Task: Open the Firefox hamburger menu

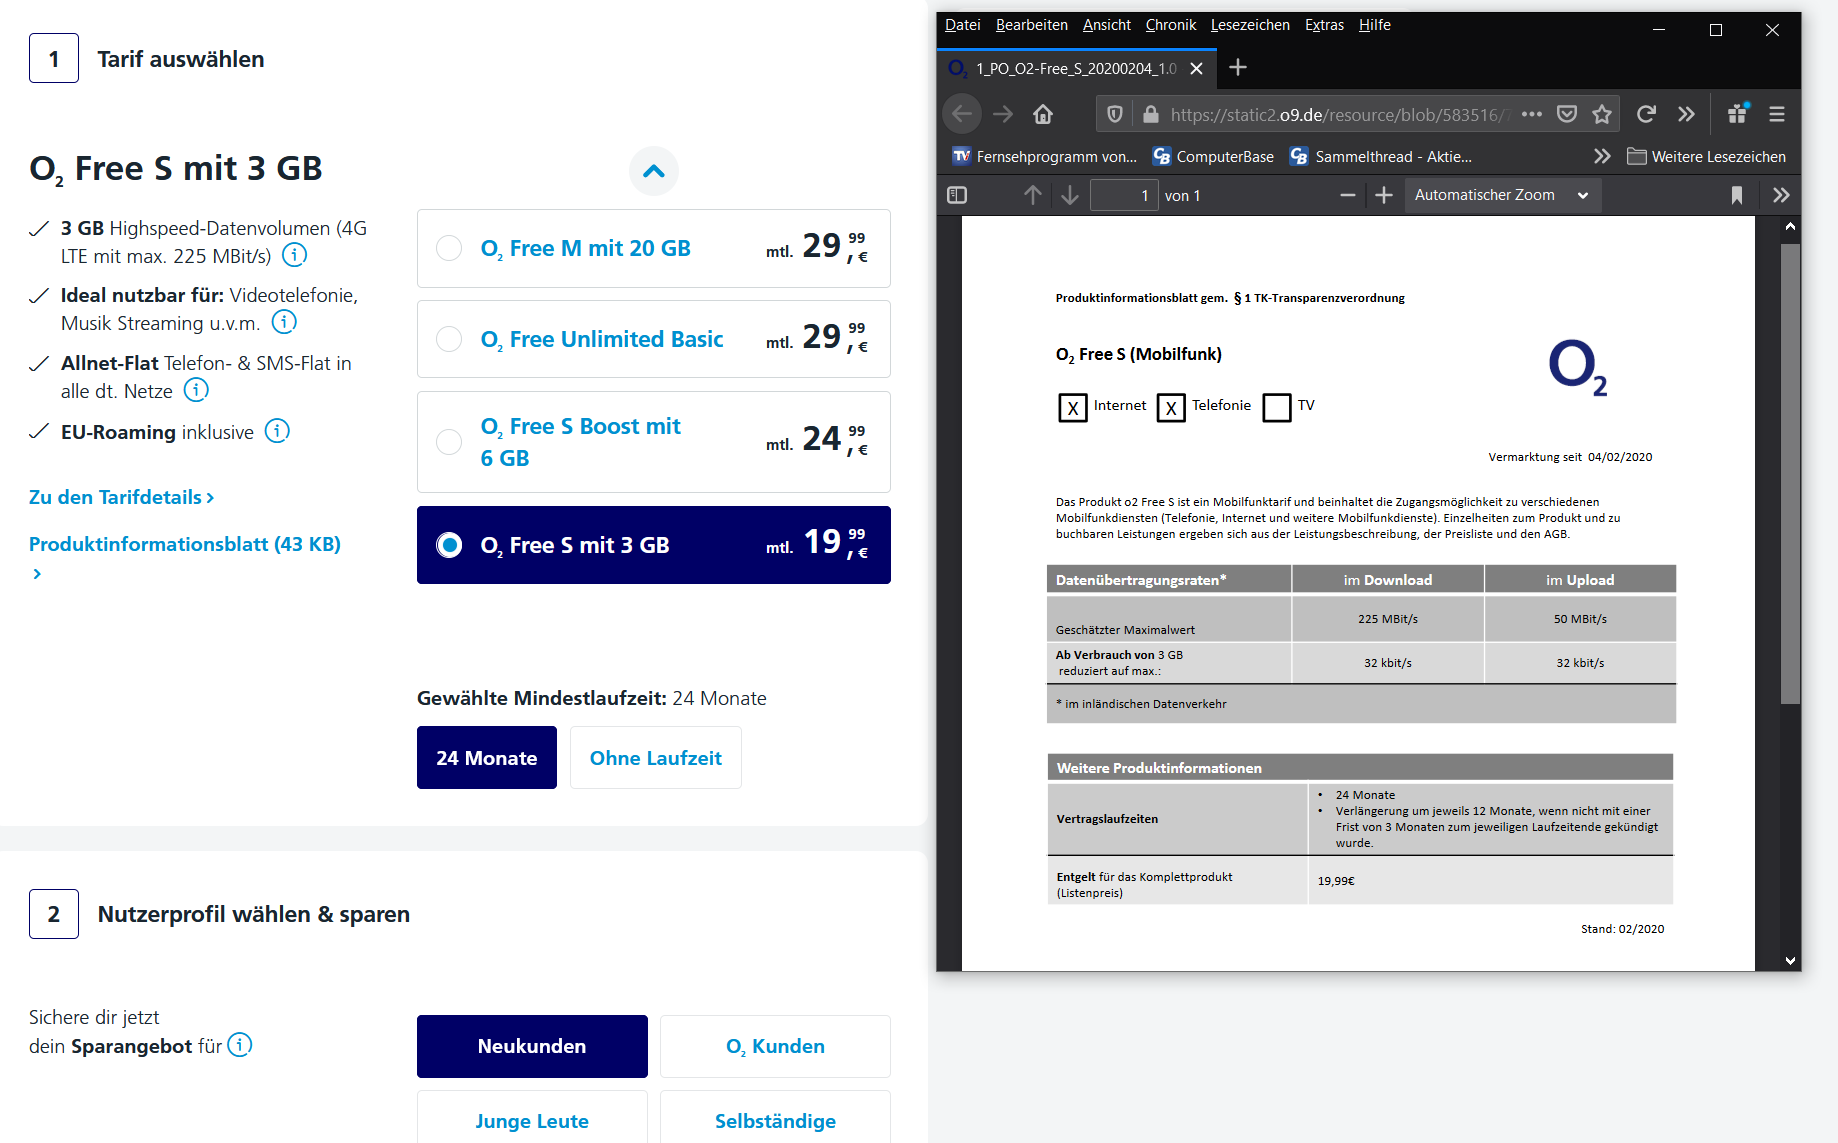Action: pos(1777,114)
